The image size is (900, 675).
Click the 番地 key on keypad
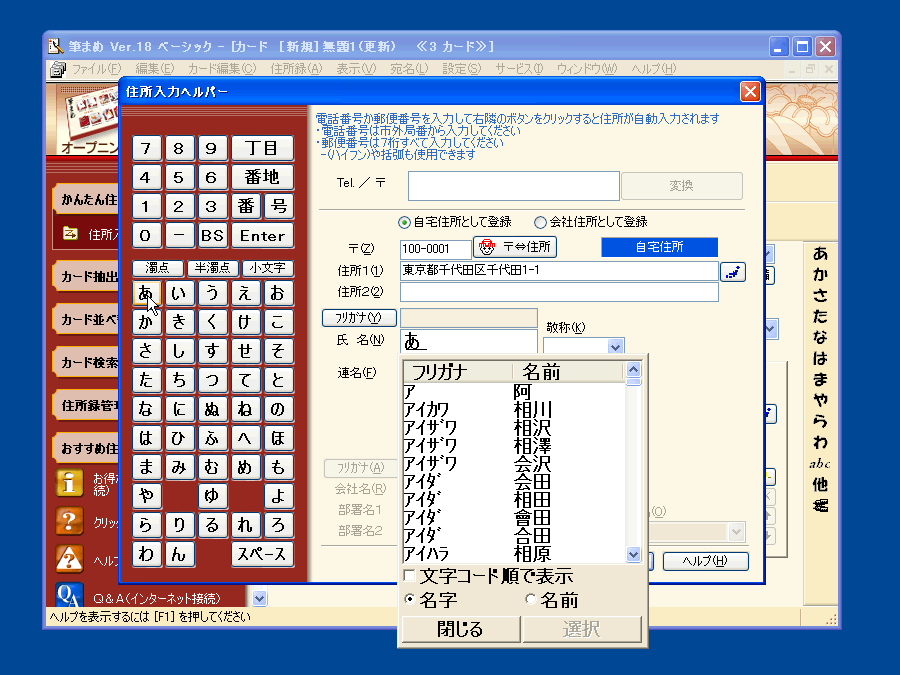click(262, 177)
